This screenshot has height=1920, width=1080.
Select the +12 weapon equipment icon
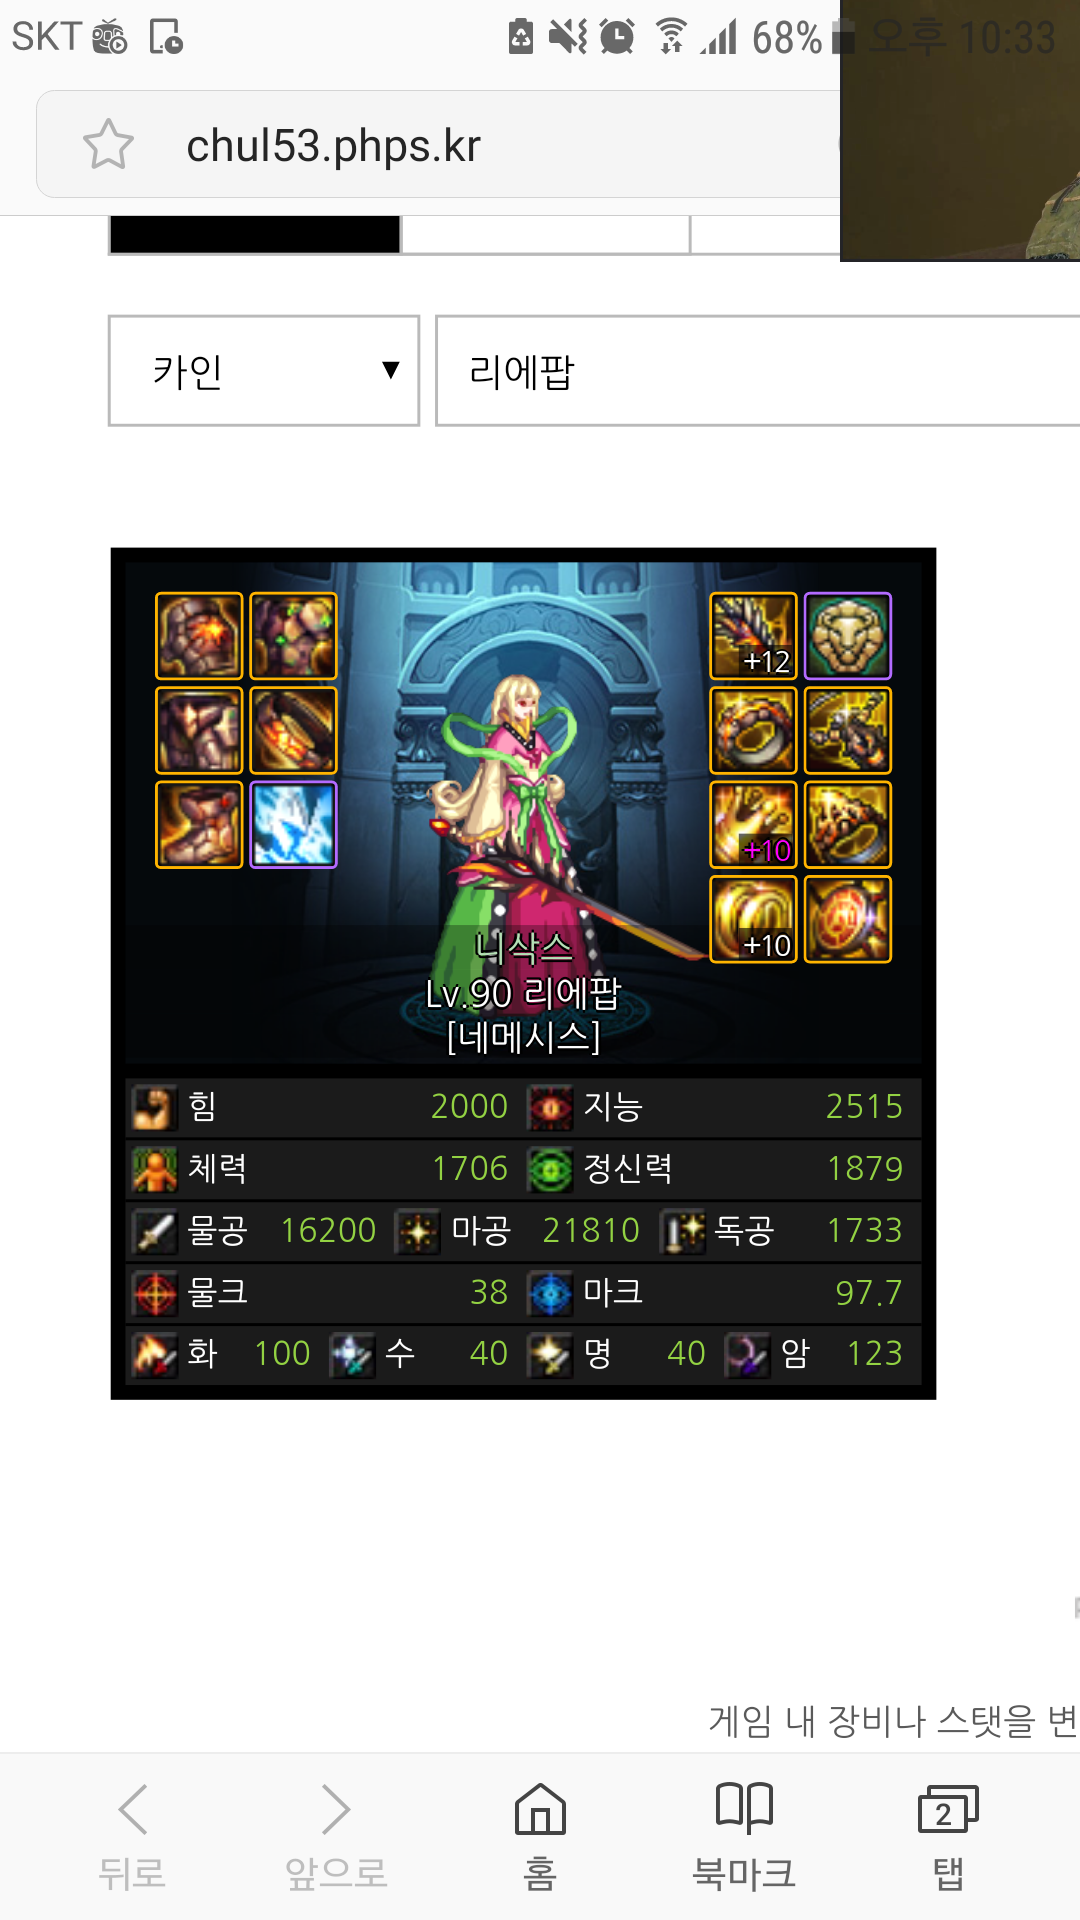pyautogui.click(x=753, y=636)
